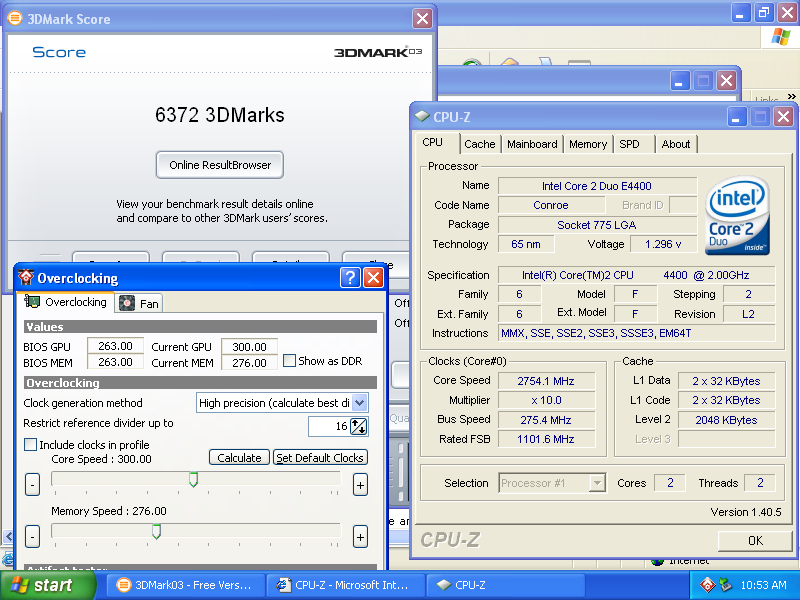Click the Voltage '1.296 v' value
Screen dimensions: 800x600
pyautogui.click(x=663, y=244)
